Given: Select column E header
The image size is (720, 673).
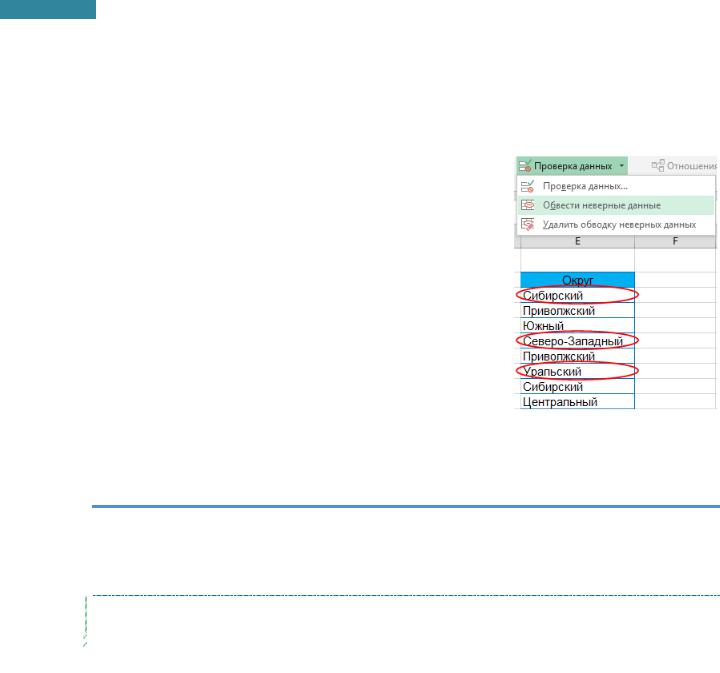Looking at the screenshot, I should point(577,241).
